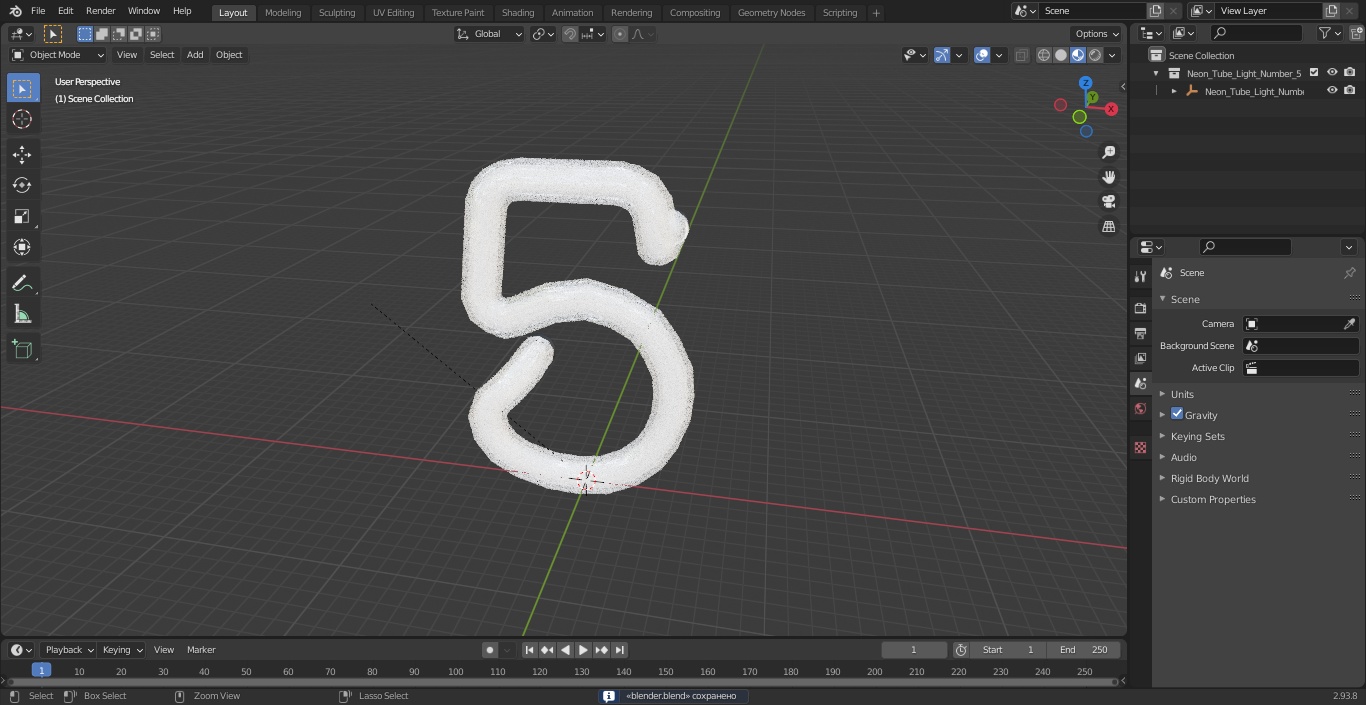Open the View Layer properties tab
This screenshot has height=705, width=1366.
coord(1140,358)
